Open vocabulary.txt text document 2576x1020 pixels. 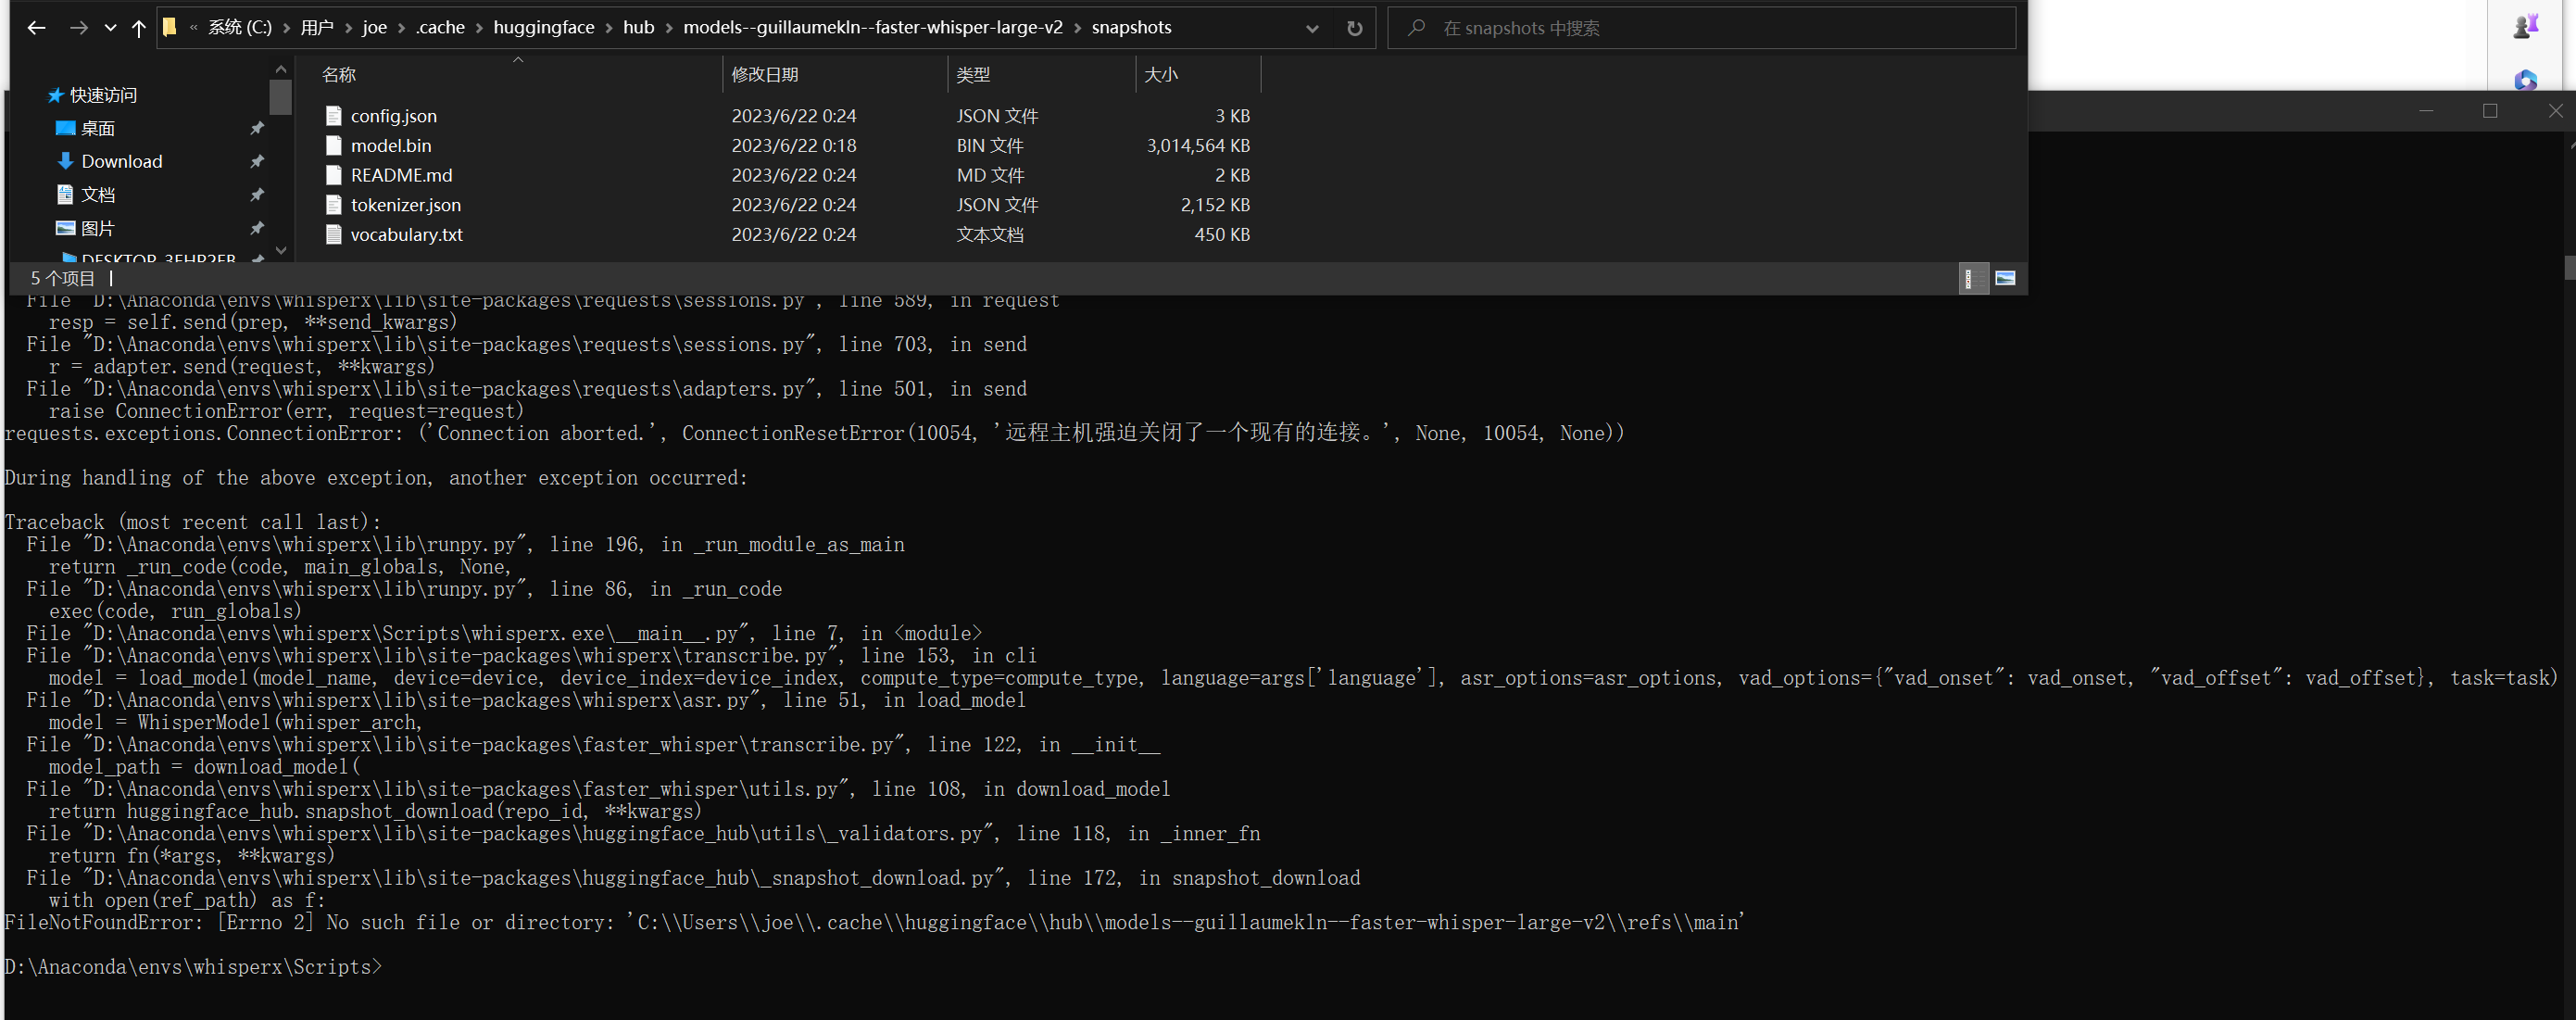click(x=407, y=235)
